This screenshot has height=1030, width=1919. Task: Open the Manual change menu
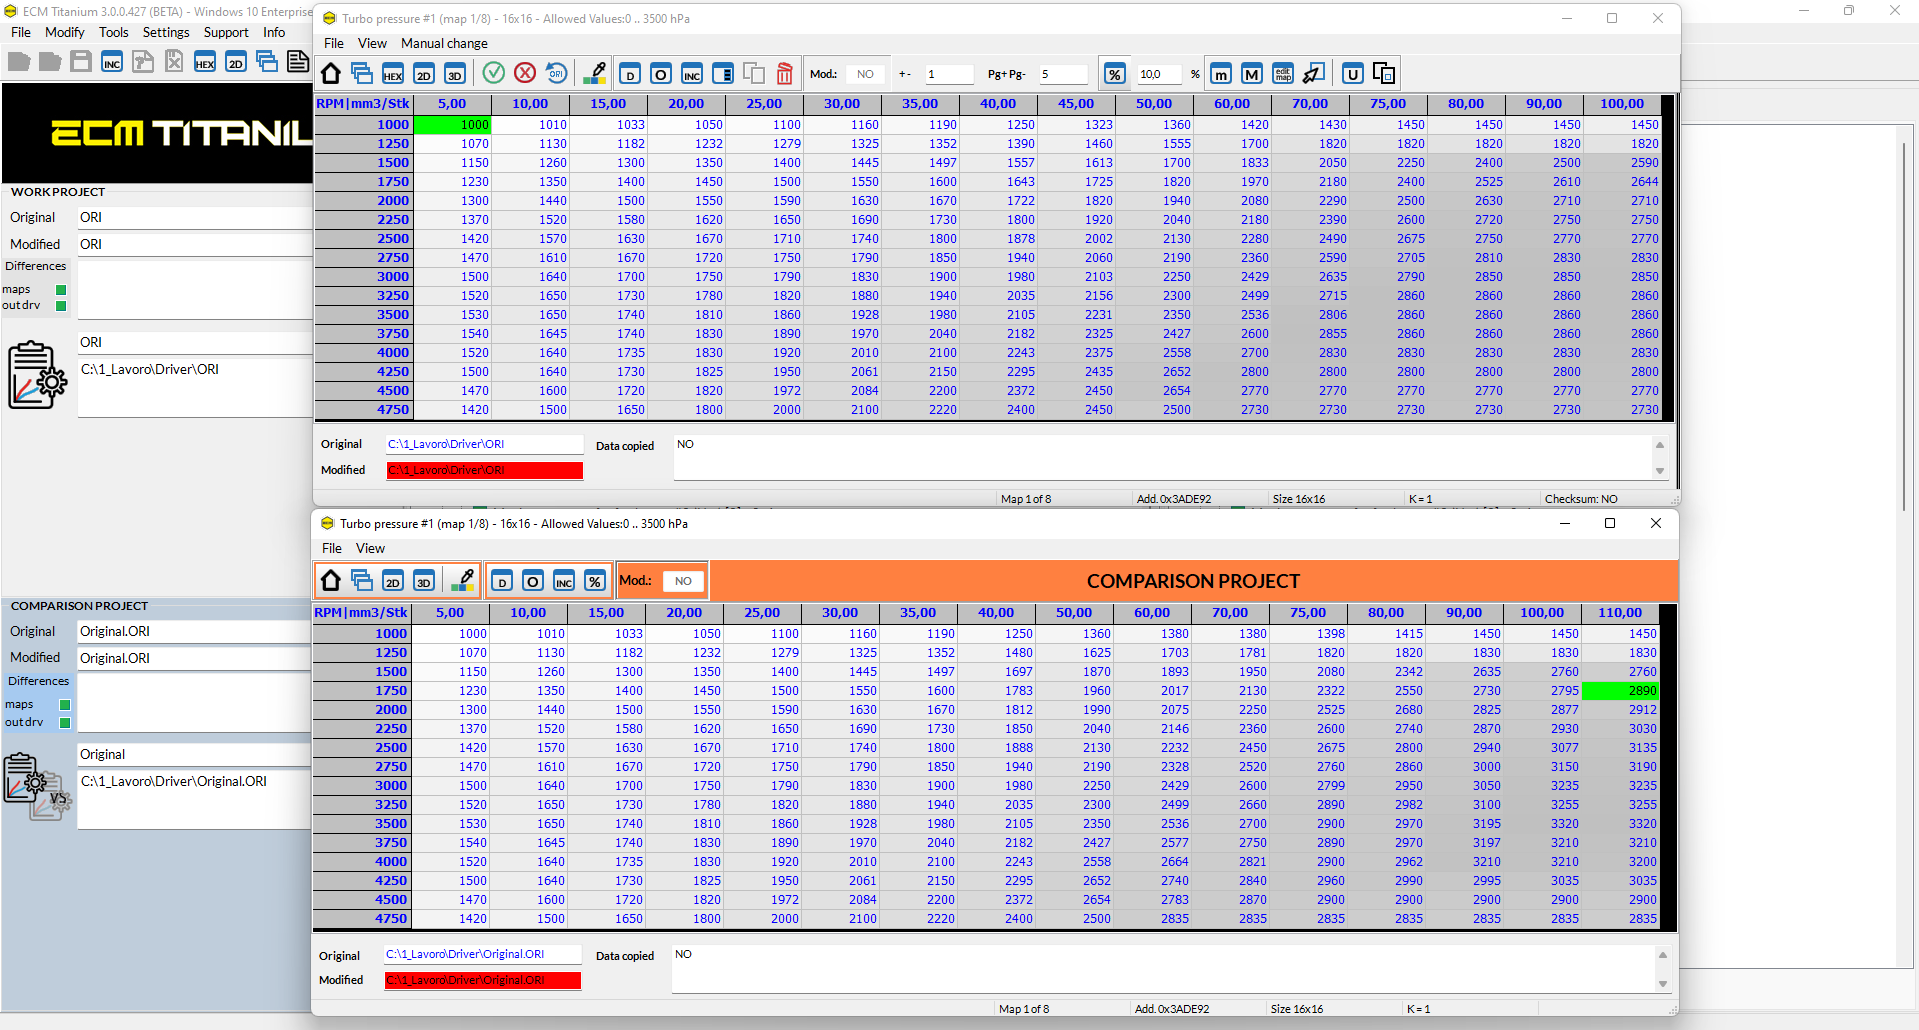tap(444, 43)
